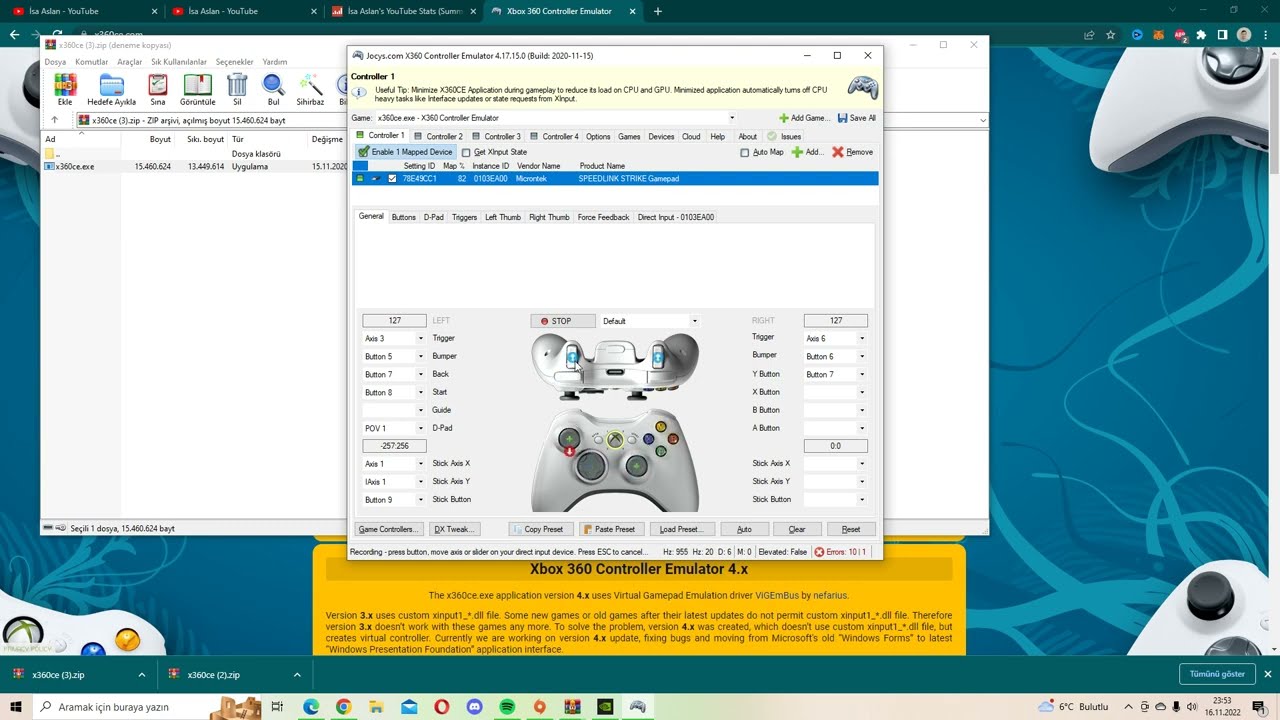Click the blue info icon in the tip banner

coord(359,92)
